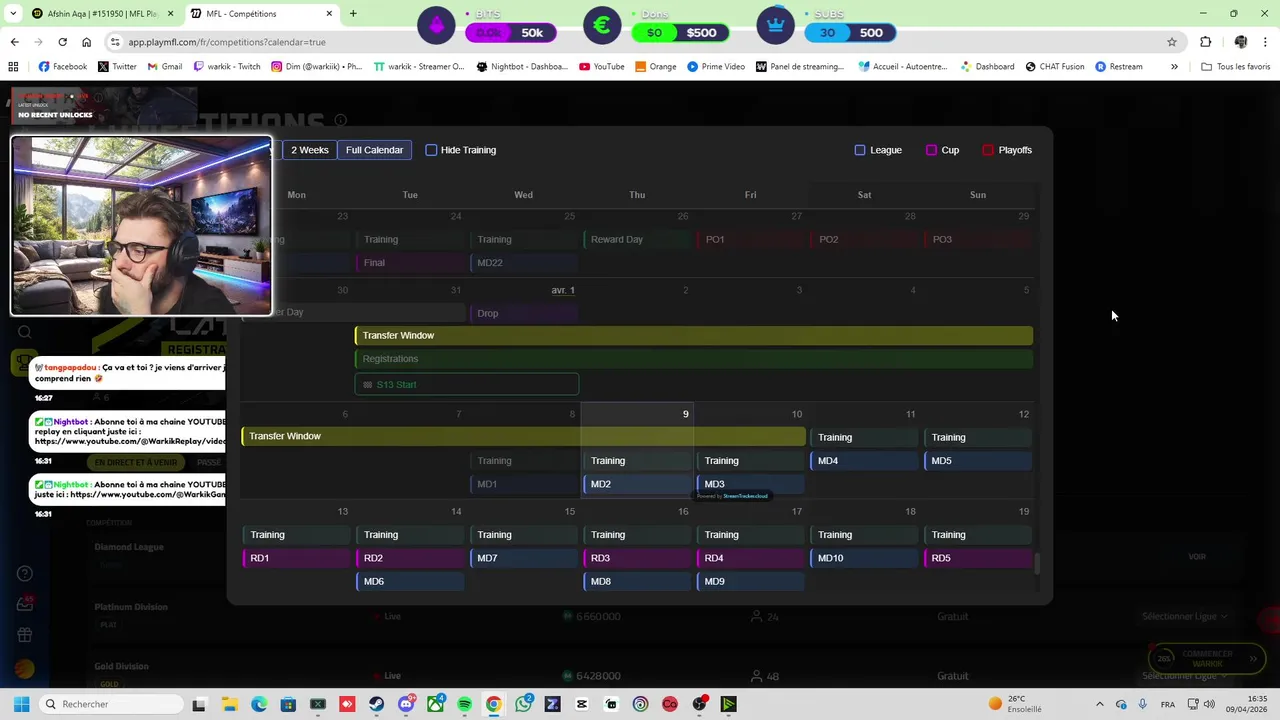The image size is (1280, 720).
Task: Open the weather widget showing 26°C
Action: click(x=1015, y=704)
